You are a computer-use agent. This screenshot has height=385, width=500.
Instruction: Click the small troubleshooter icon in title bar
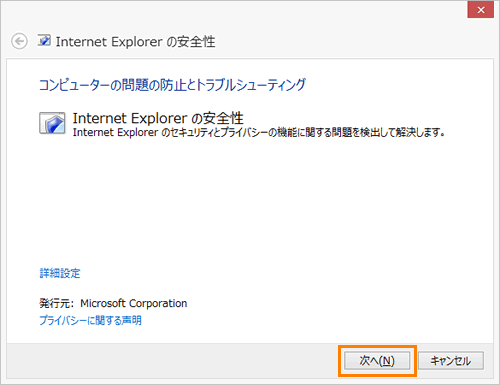coord(44,40)
